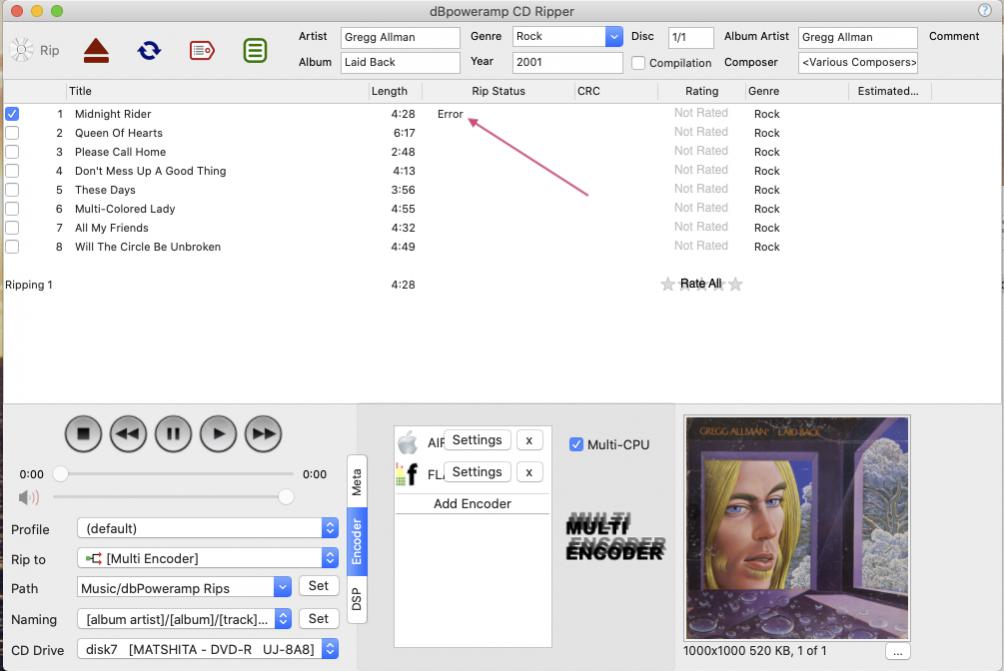Uncheck track 1 Midnight Rider
Image resolution: width=1004 pixels, height=671 pixels.
[x=12, y=114]
